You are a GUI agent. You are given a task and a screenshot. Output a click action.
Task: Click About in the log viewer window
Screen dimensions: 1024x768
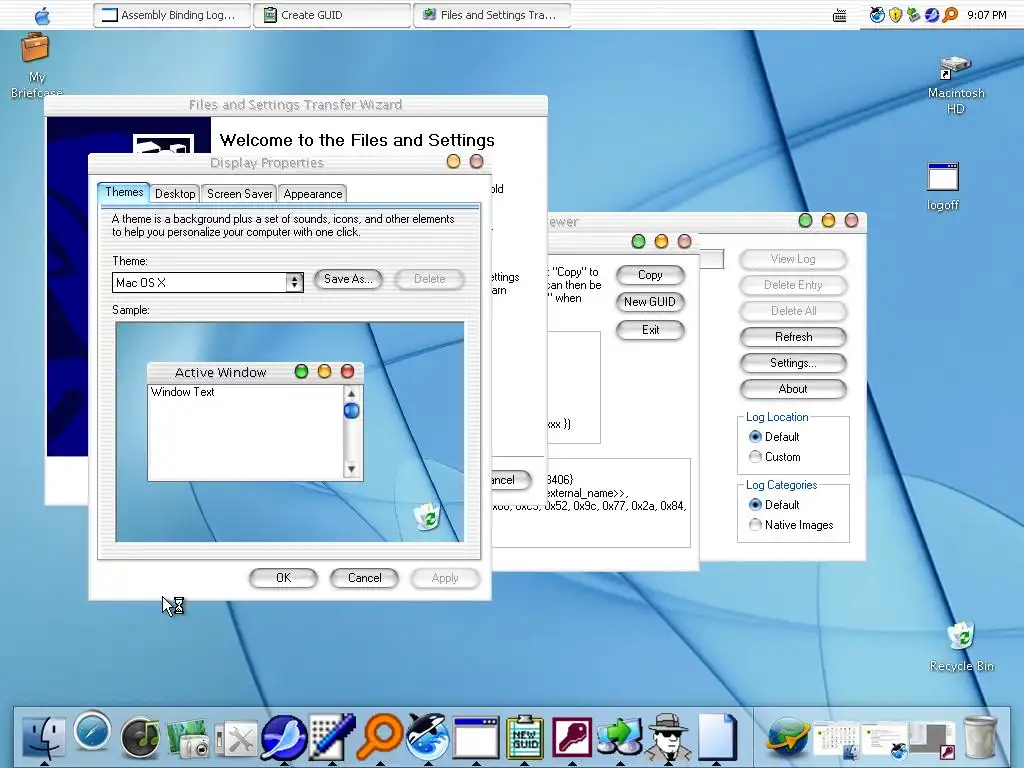(793, 389)
